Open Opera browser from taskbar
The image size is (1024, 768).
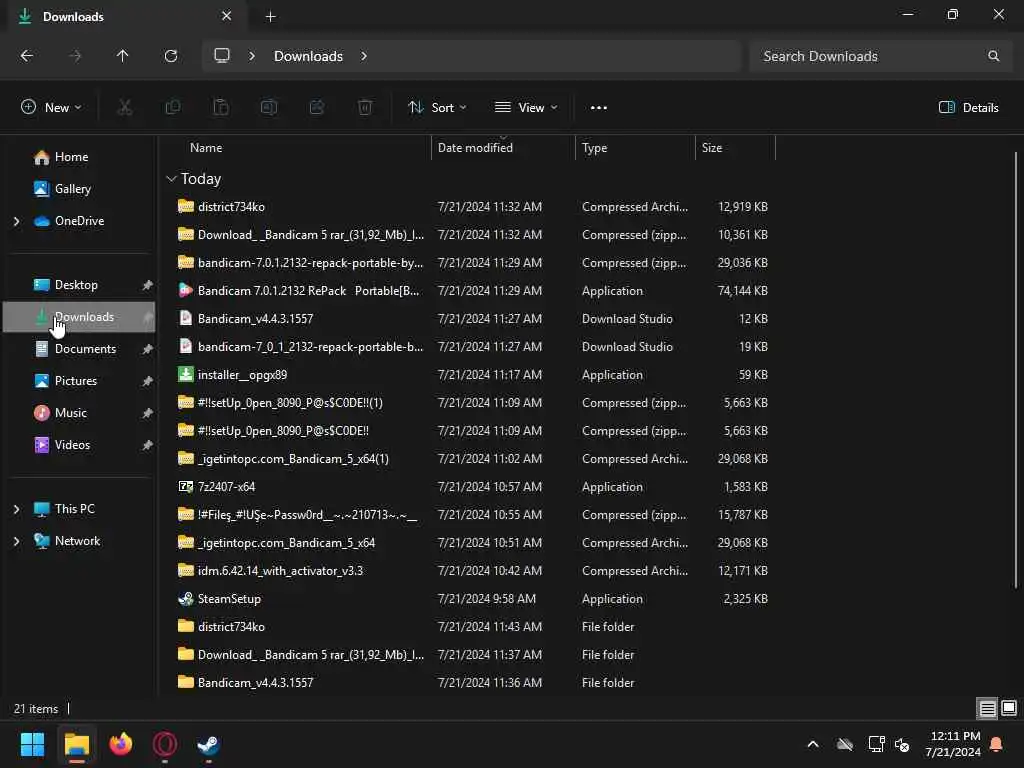[165, 744]
